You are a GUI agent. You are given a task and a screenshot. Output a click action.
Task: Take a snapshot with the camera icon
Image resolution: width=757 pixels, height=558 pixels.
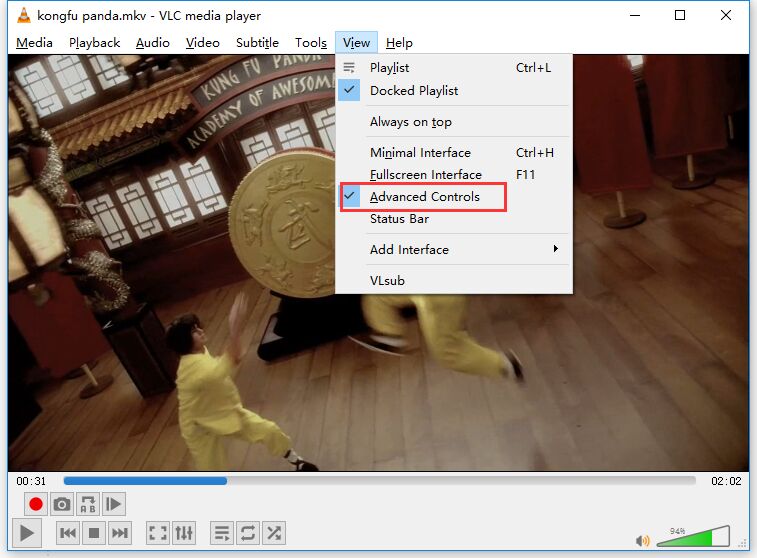click(62, 504)
